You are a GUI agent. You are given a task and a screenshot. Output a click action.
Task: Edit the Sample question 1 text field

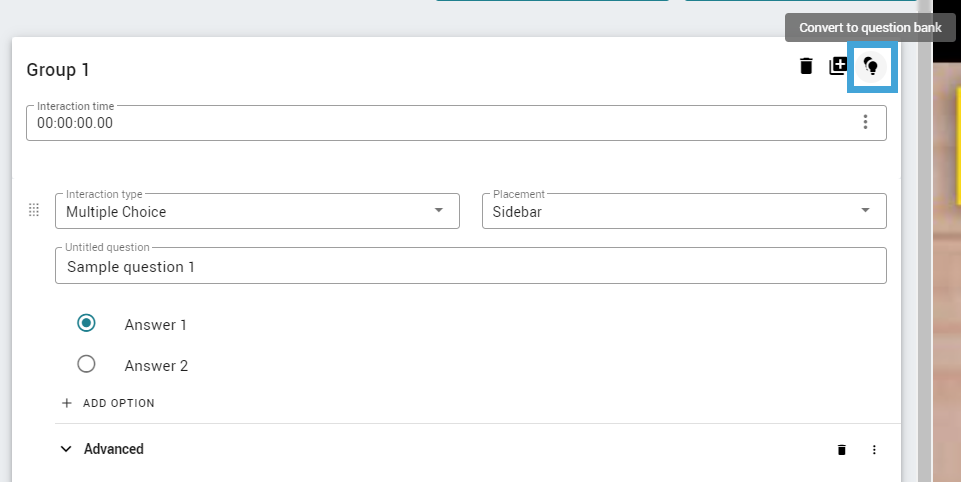[471, 266]
